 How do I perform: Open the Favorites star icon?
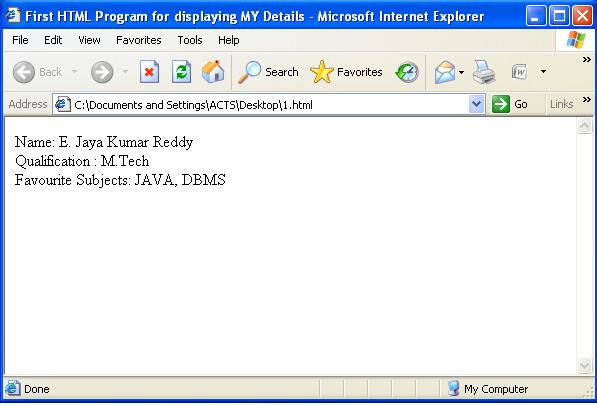click(322, 72)
